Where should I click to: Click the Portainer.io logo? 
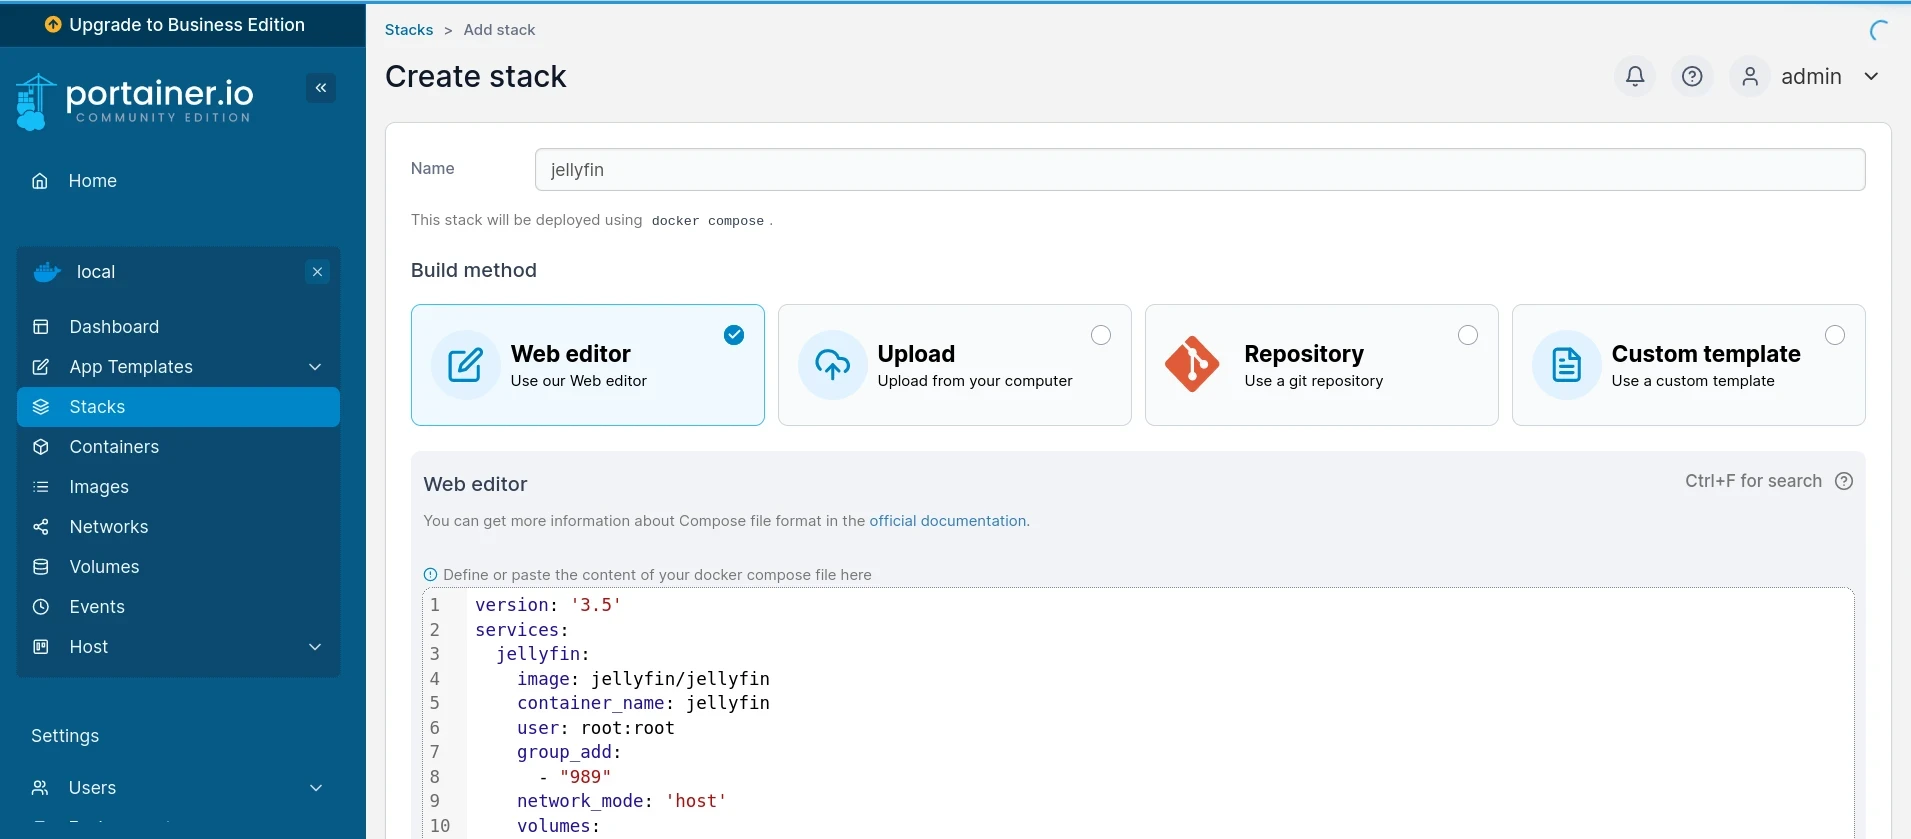click(136, 102)
